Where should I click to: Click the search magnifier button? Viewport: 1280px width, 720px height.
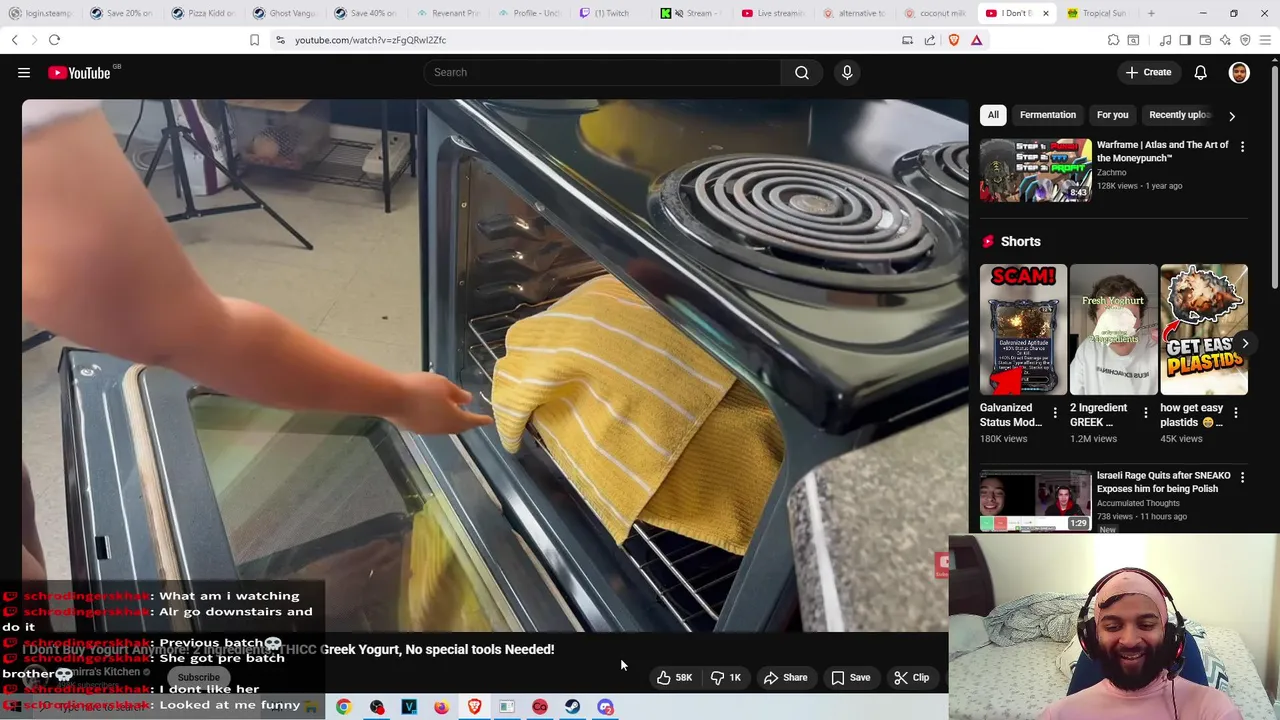802,72
